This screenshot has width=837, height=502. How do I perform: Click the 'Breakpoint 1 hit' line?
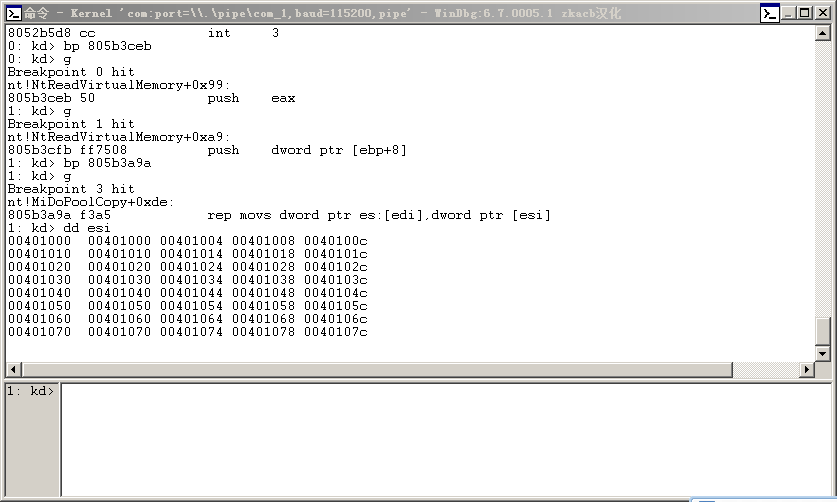pos(71,124)
